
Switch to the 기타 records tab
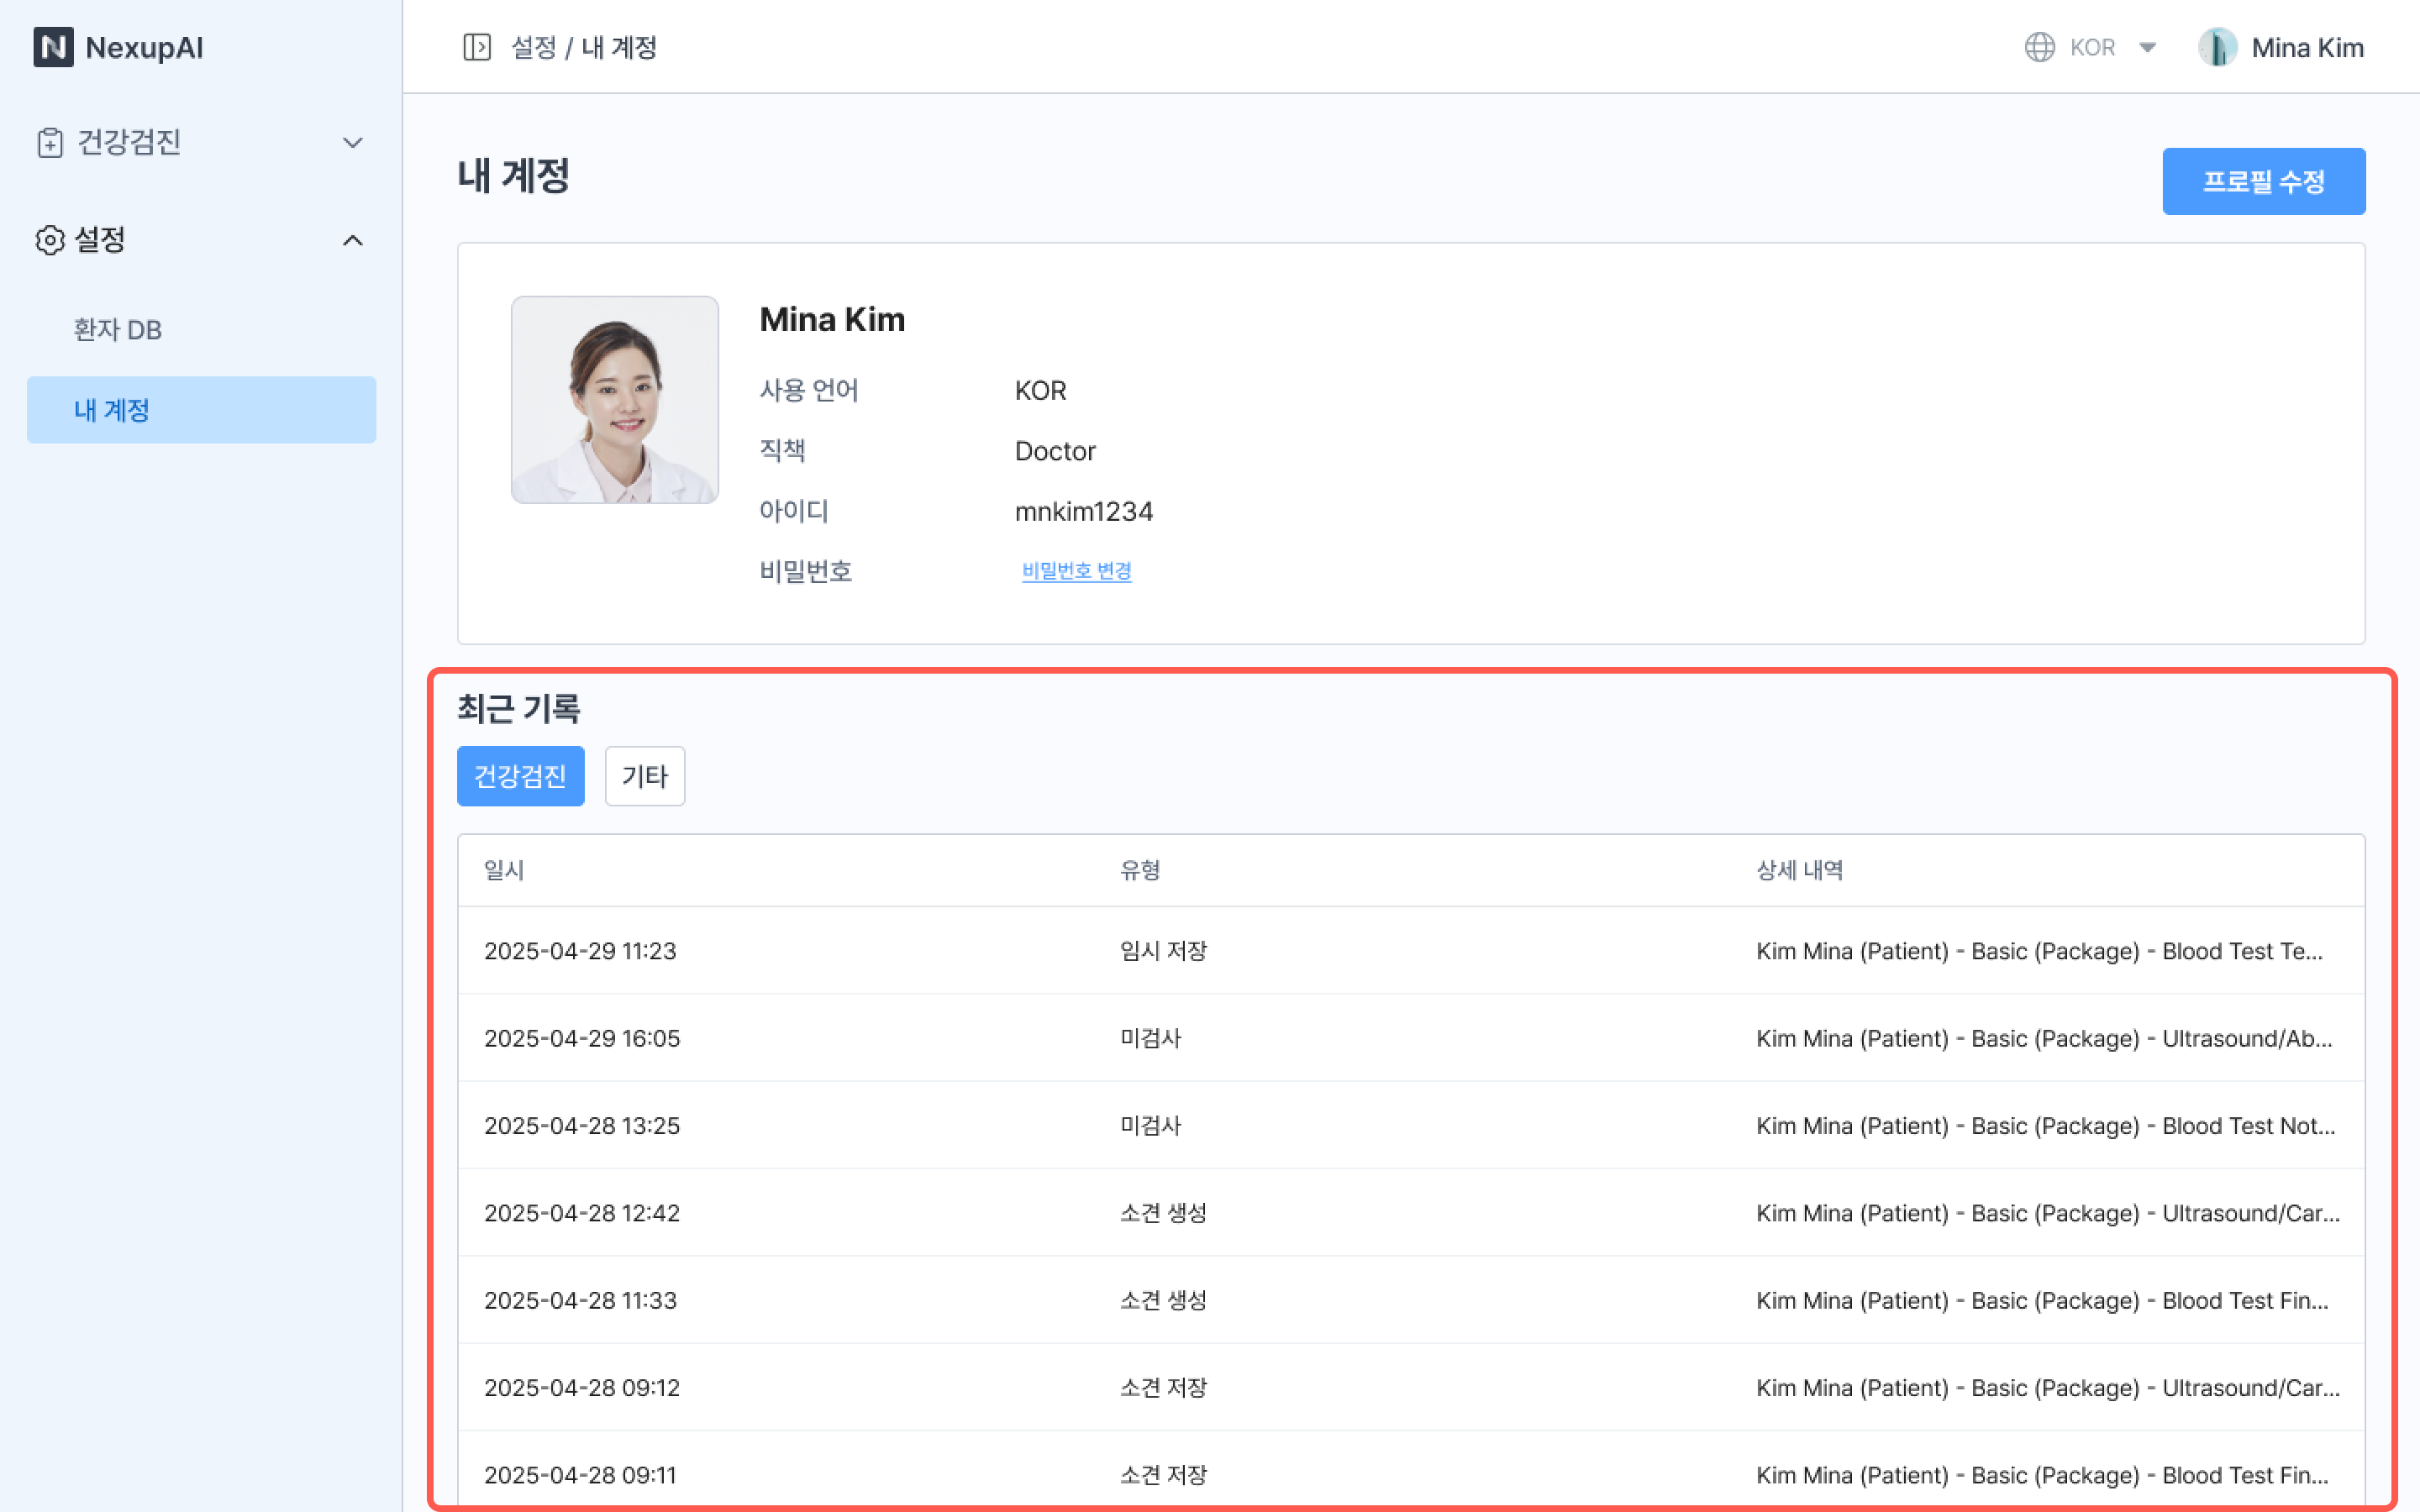click(x=644, y=776)
